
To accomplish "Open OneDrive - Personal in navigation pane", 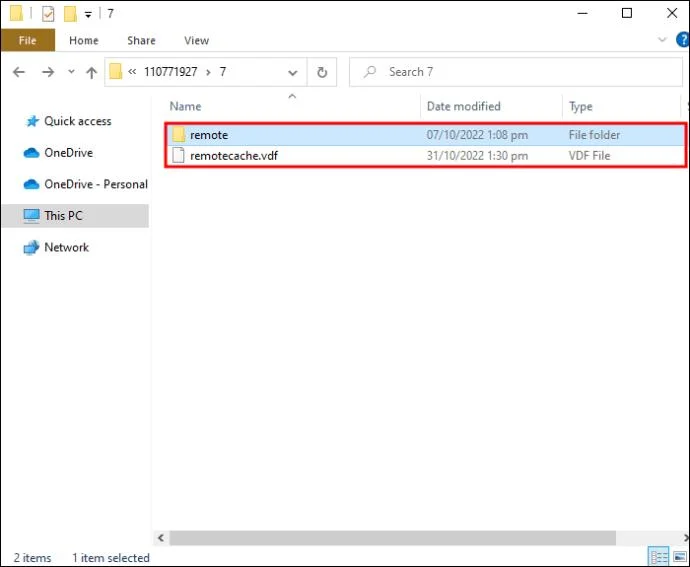I will point(96,184).
